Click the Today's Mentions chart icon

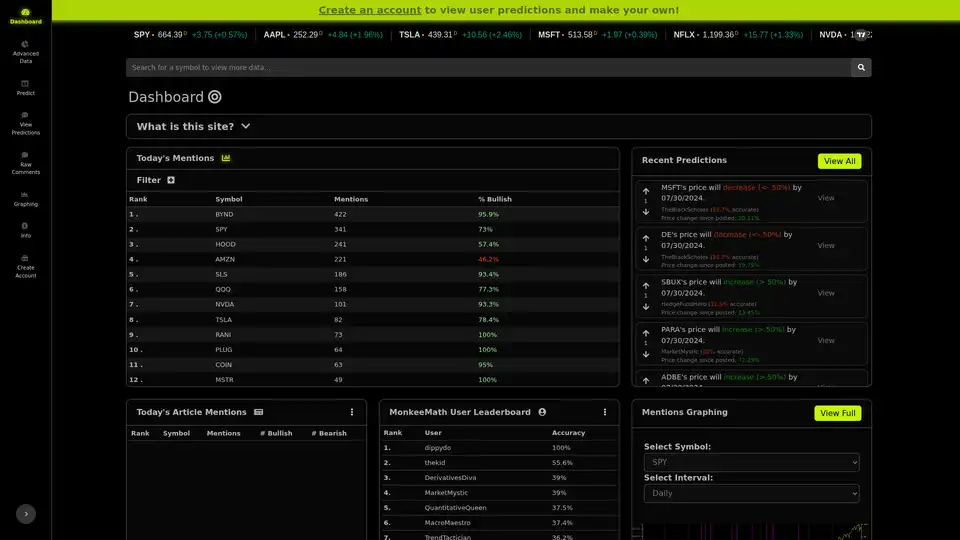tap(226, 158)
